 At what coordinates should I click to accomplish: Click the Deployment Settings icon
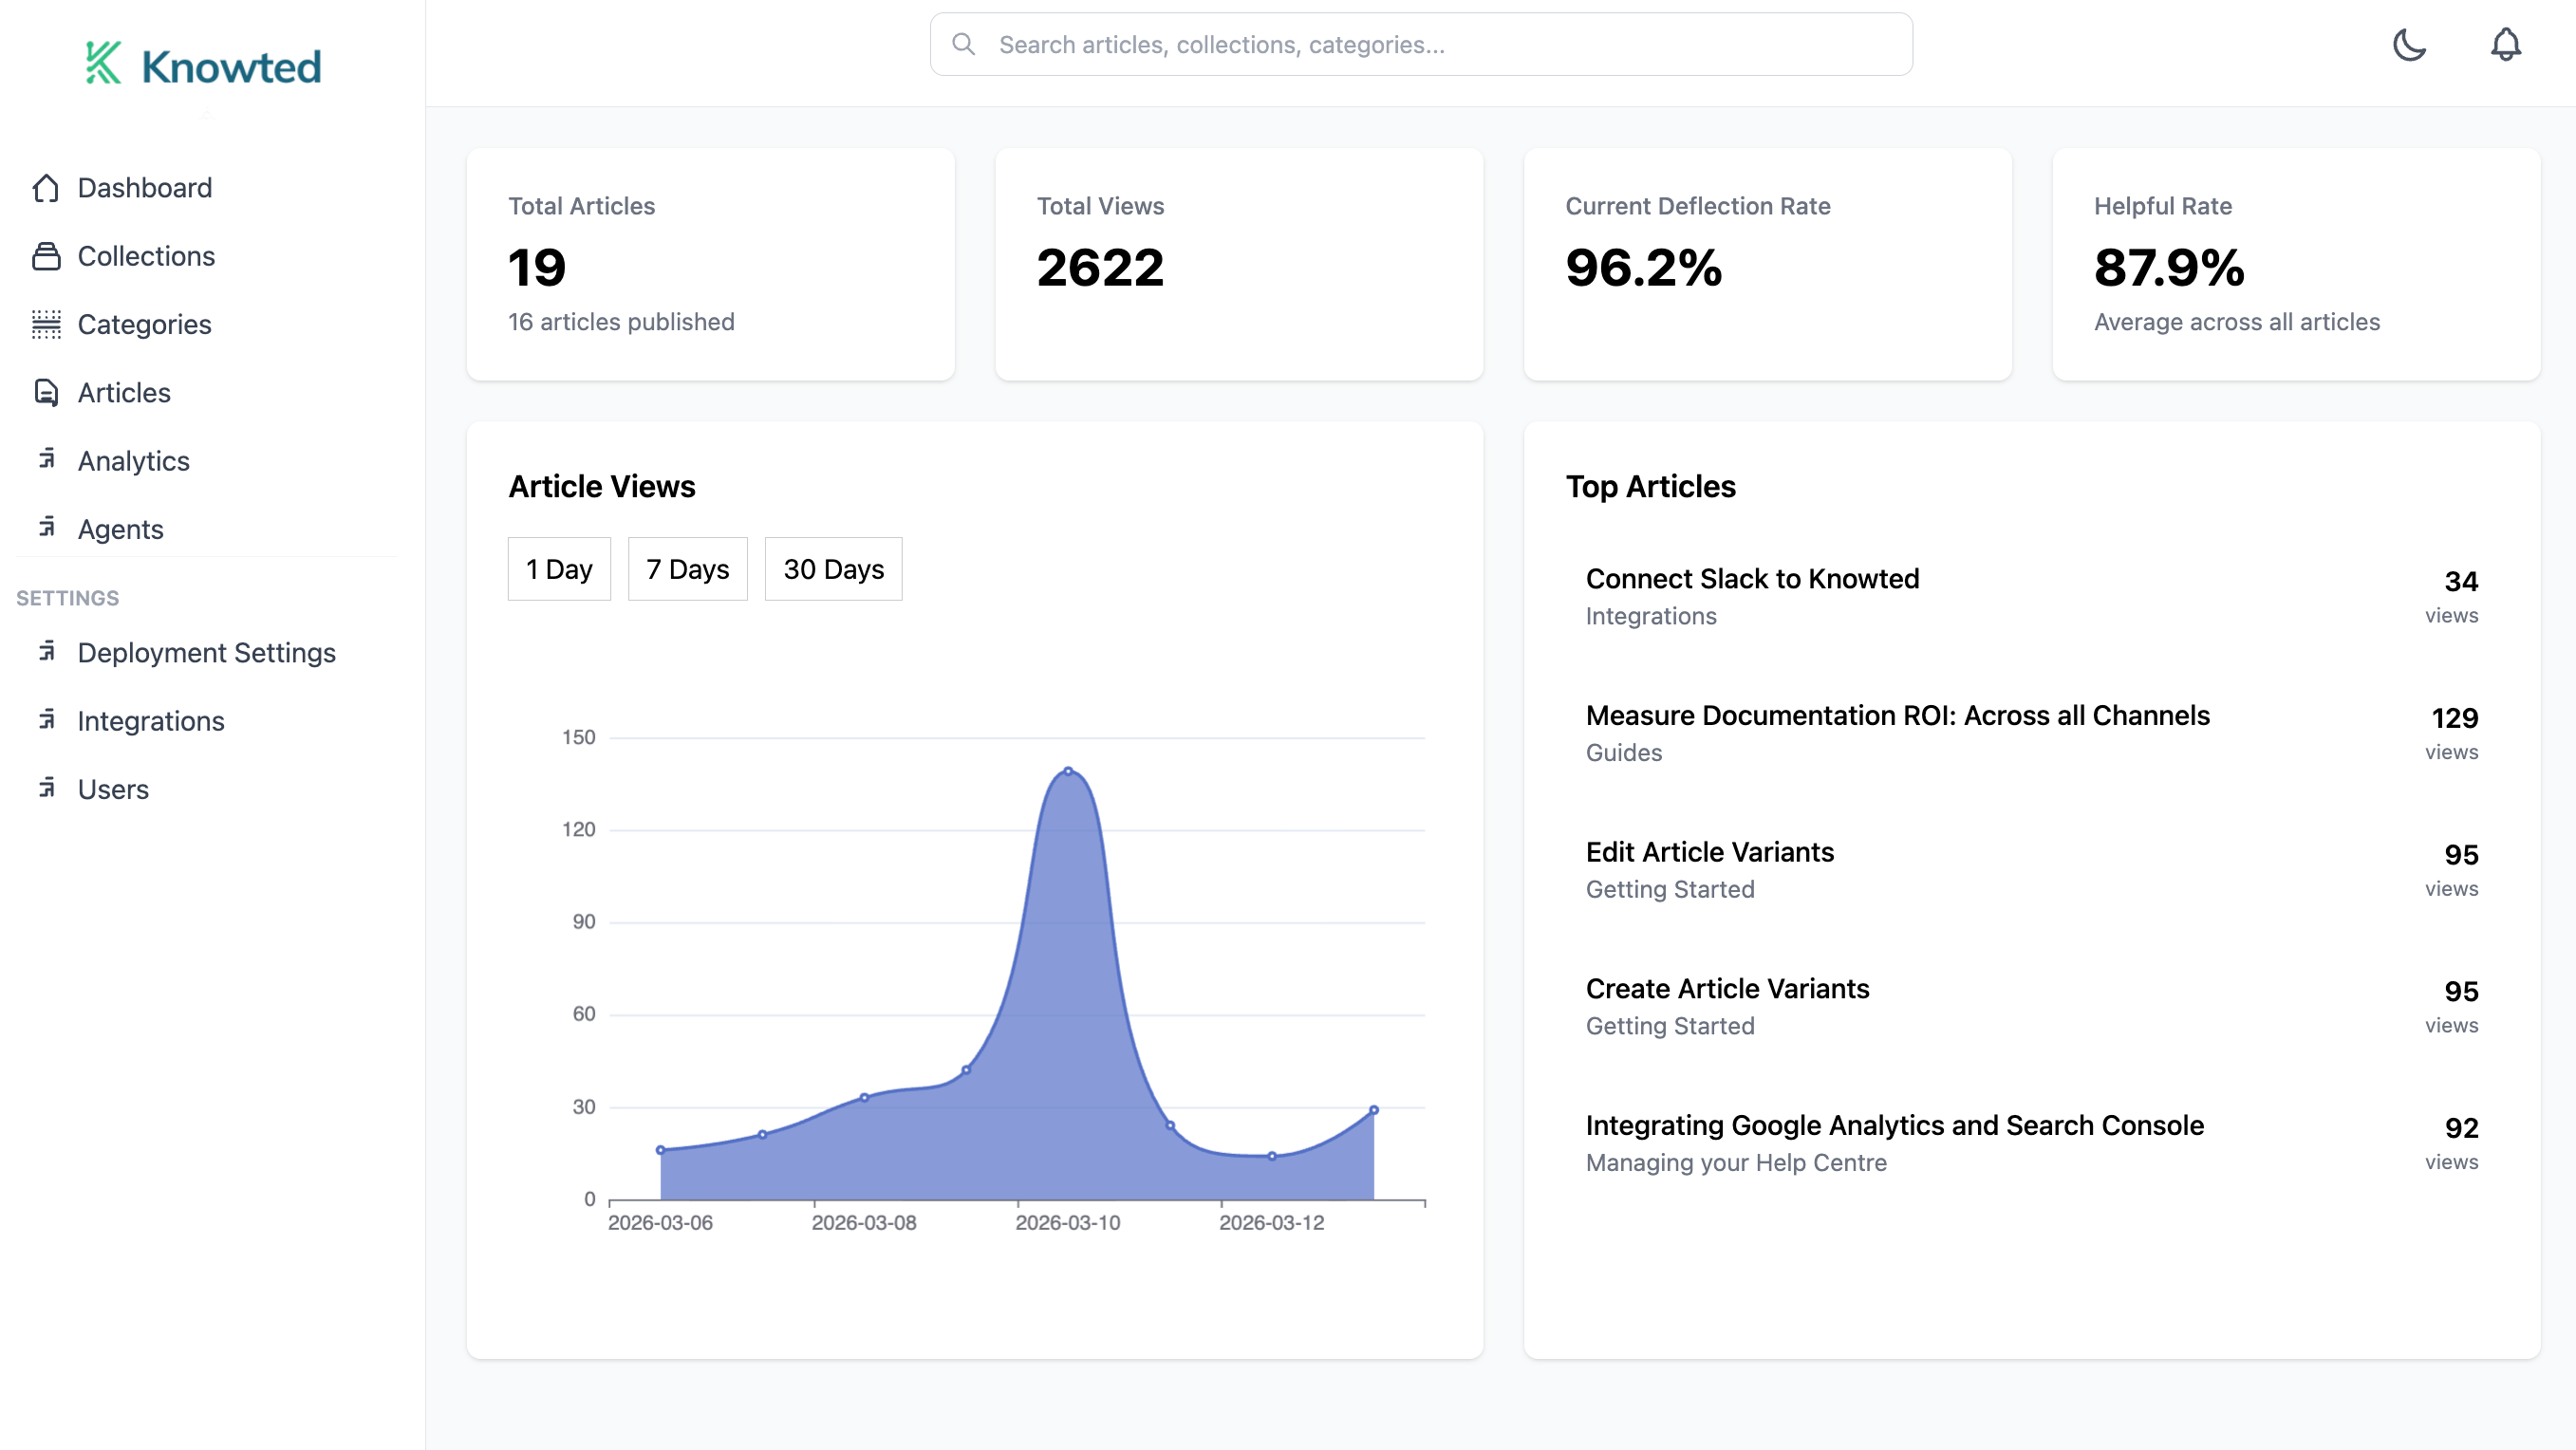click(x=47, y=651)
